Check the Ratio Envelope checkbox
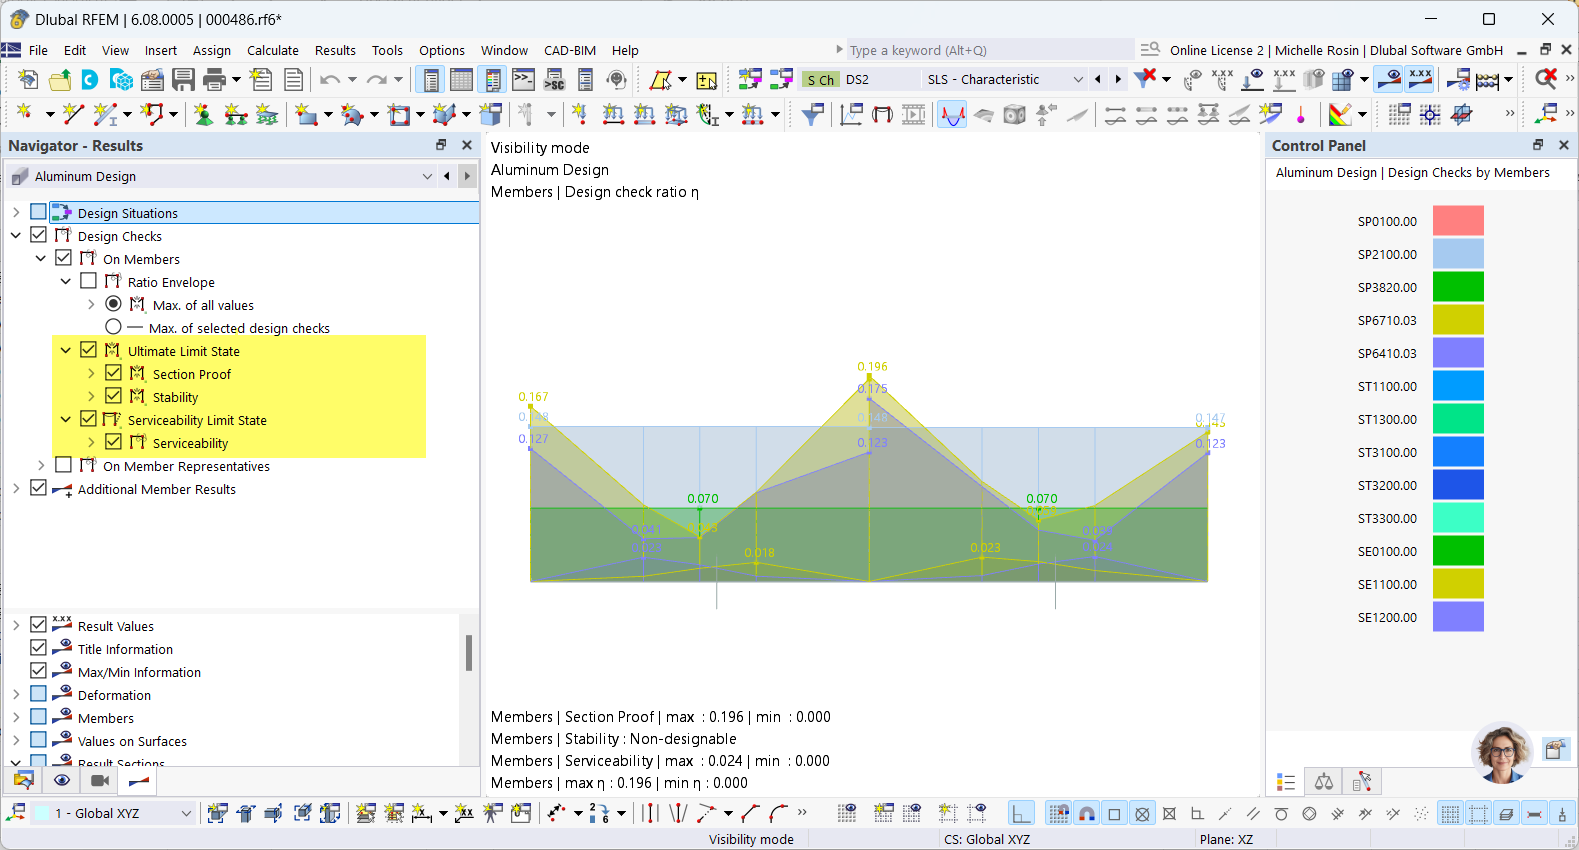The width and height of the screenshot is (1579, 850). (x=88, y=281)
